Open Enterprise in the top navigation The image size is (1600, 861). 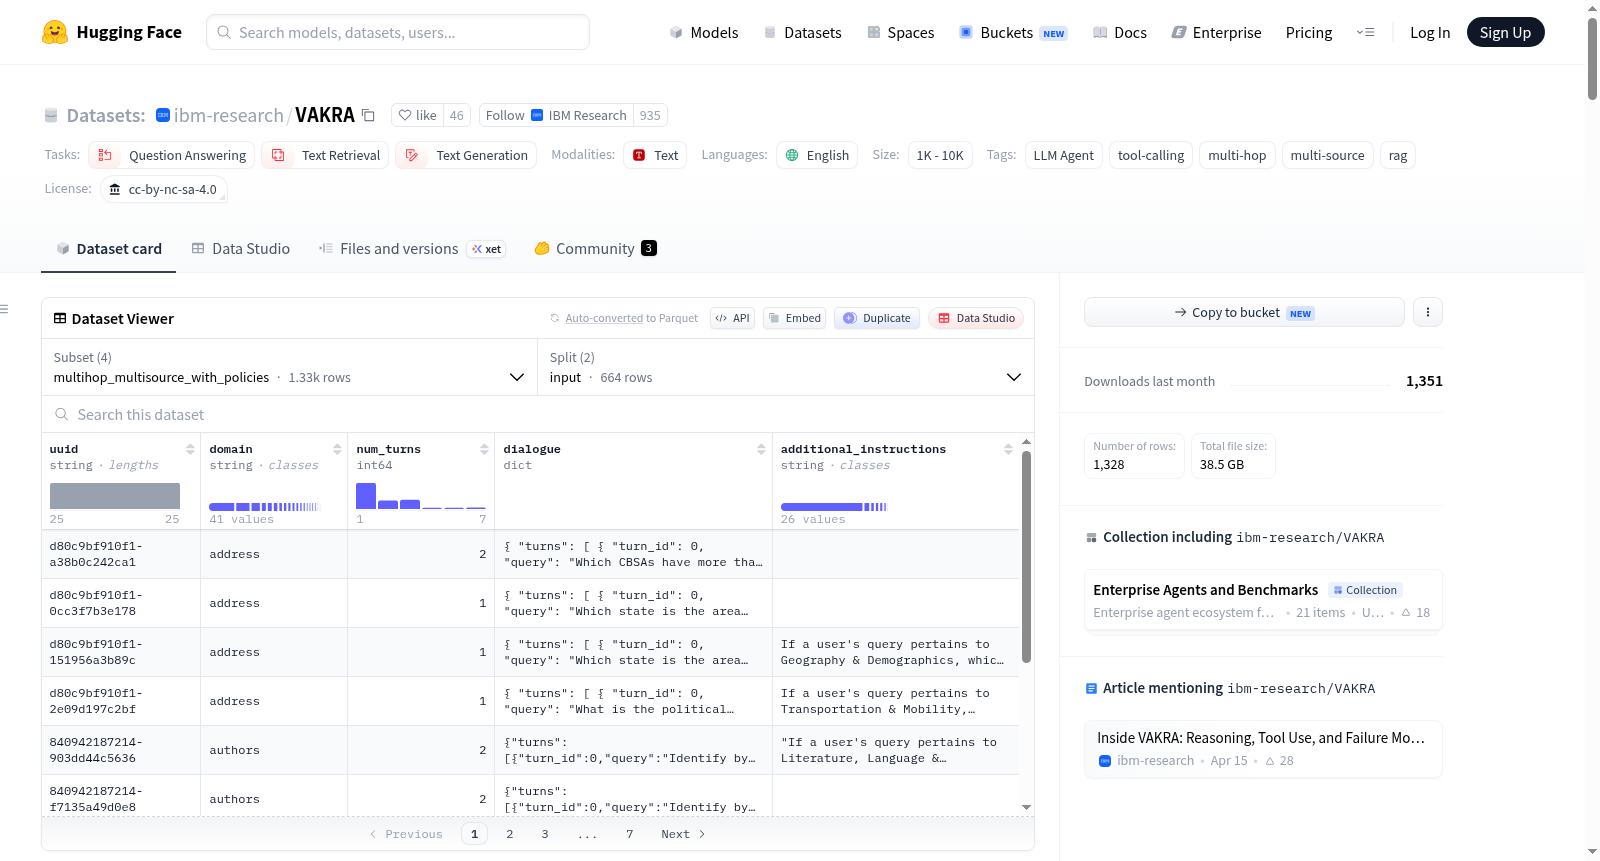(1216, 33)
